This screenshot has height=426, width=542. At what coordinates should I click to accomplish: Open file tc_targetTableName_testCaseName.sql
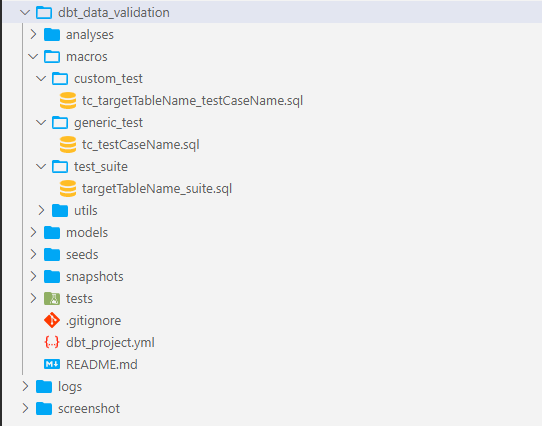(193, 101)
